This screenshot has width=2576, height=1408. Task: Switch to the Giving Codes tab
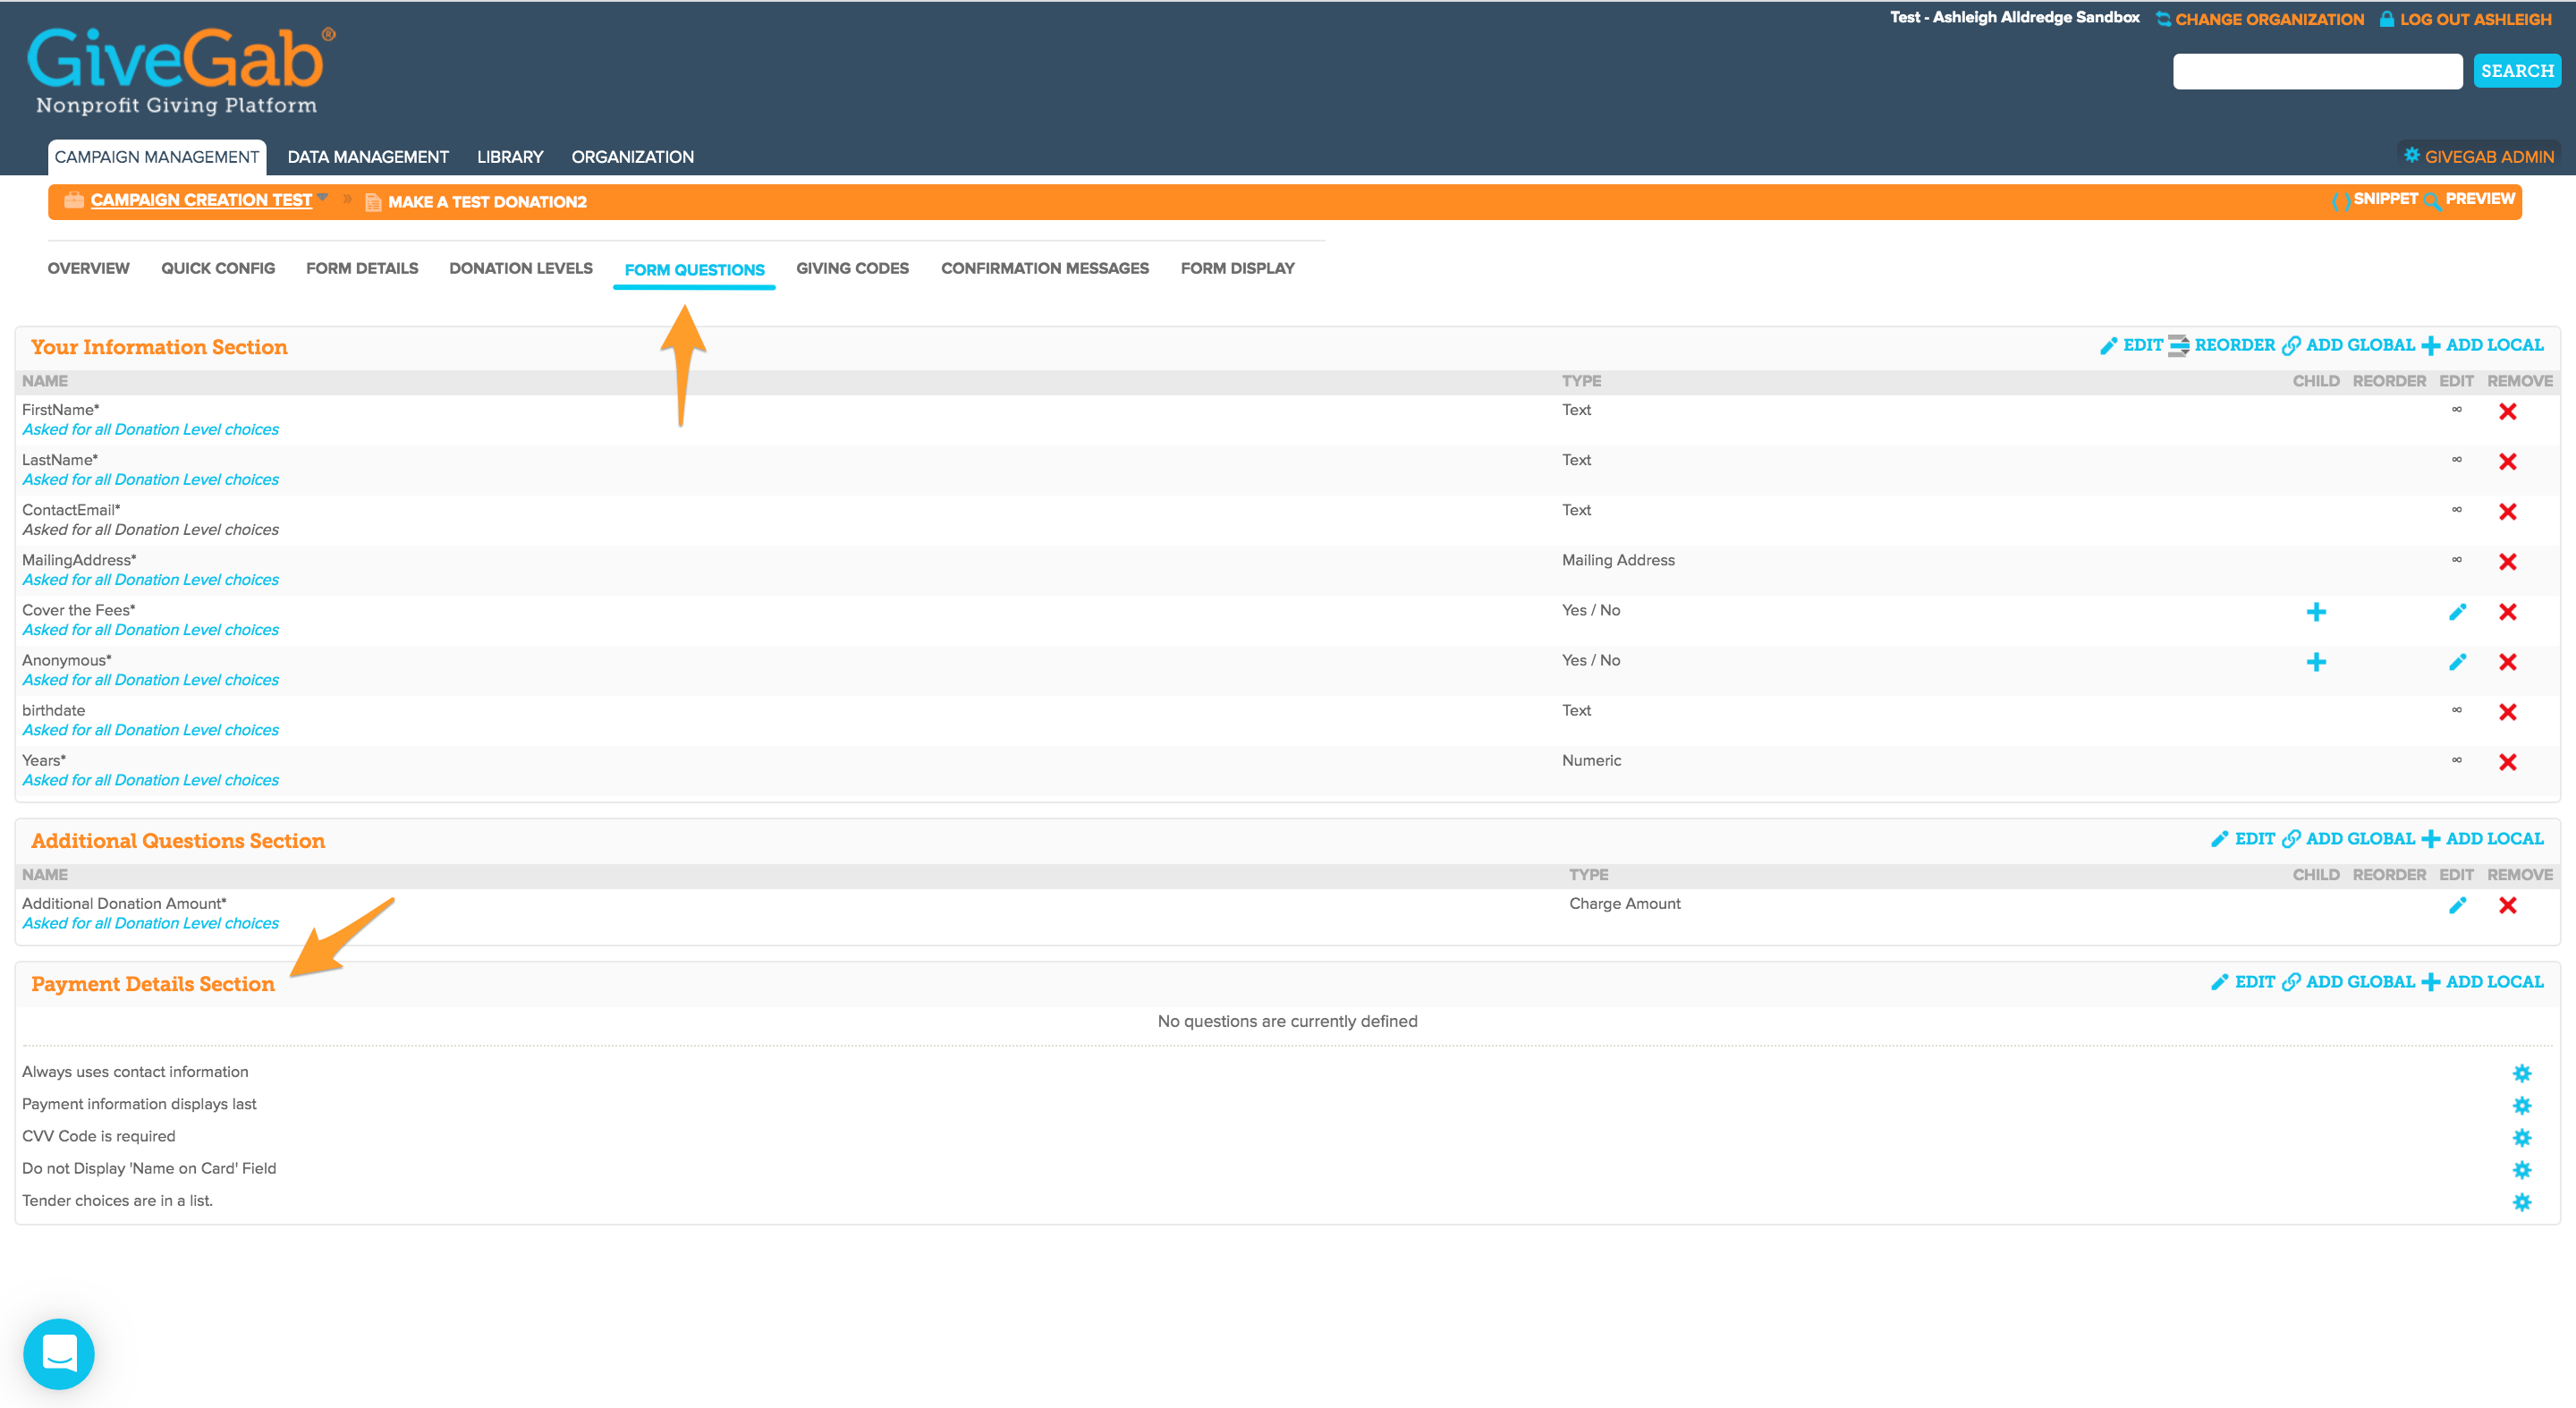852,268
